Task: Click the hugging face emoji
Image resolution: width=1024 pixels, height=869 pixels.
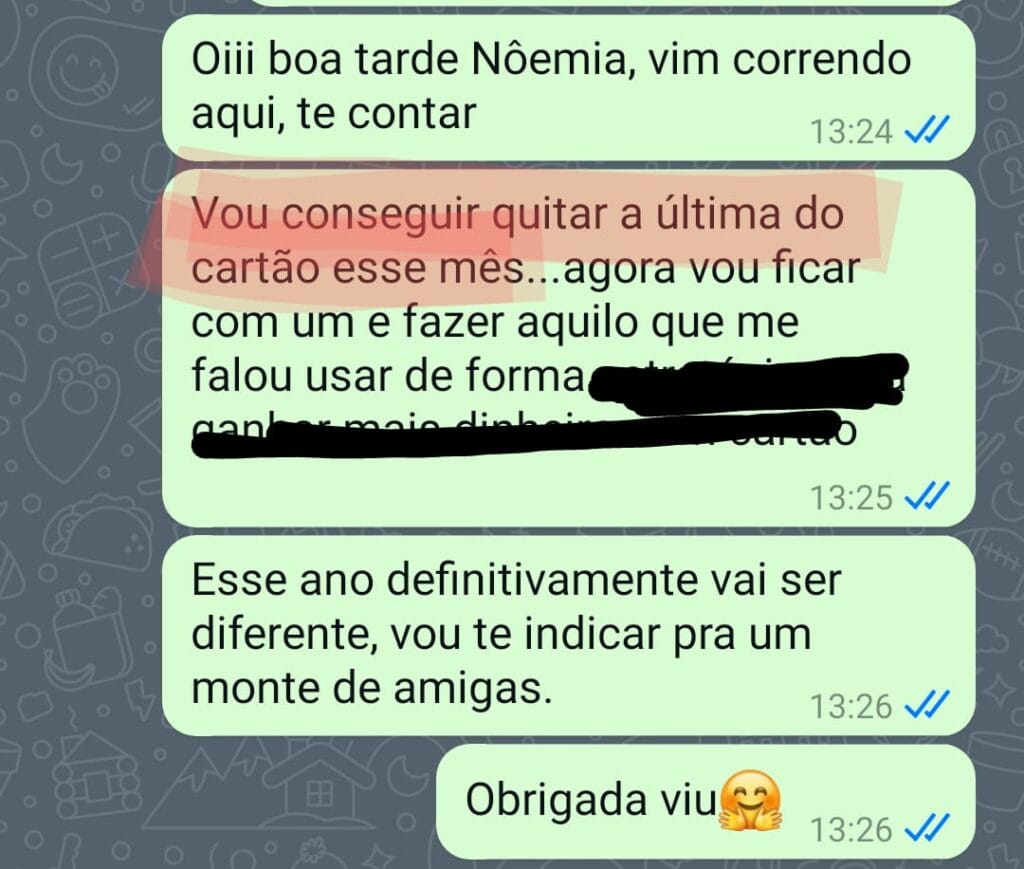Action: pos(750,800)
